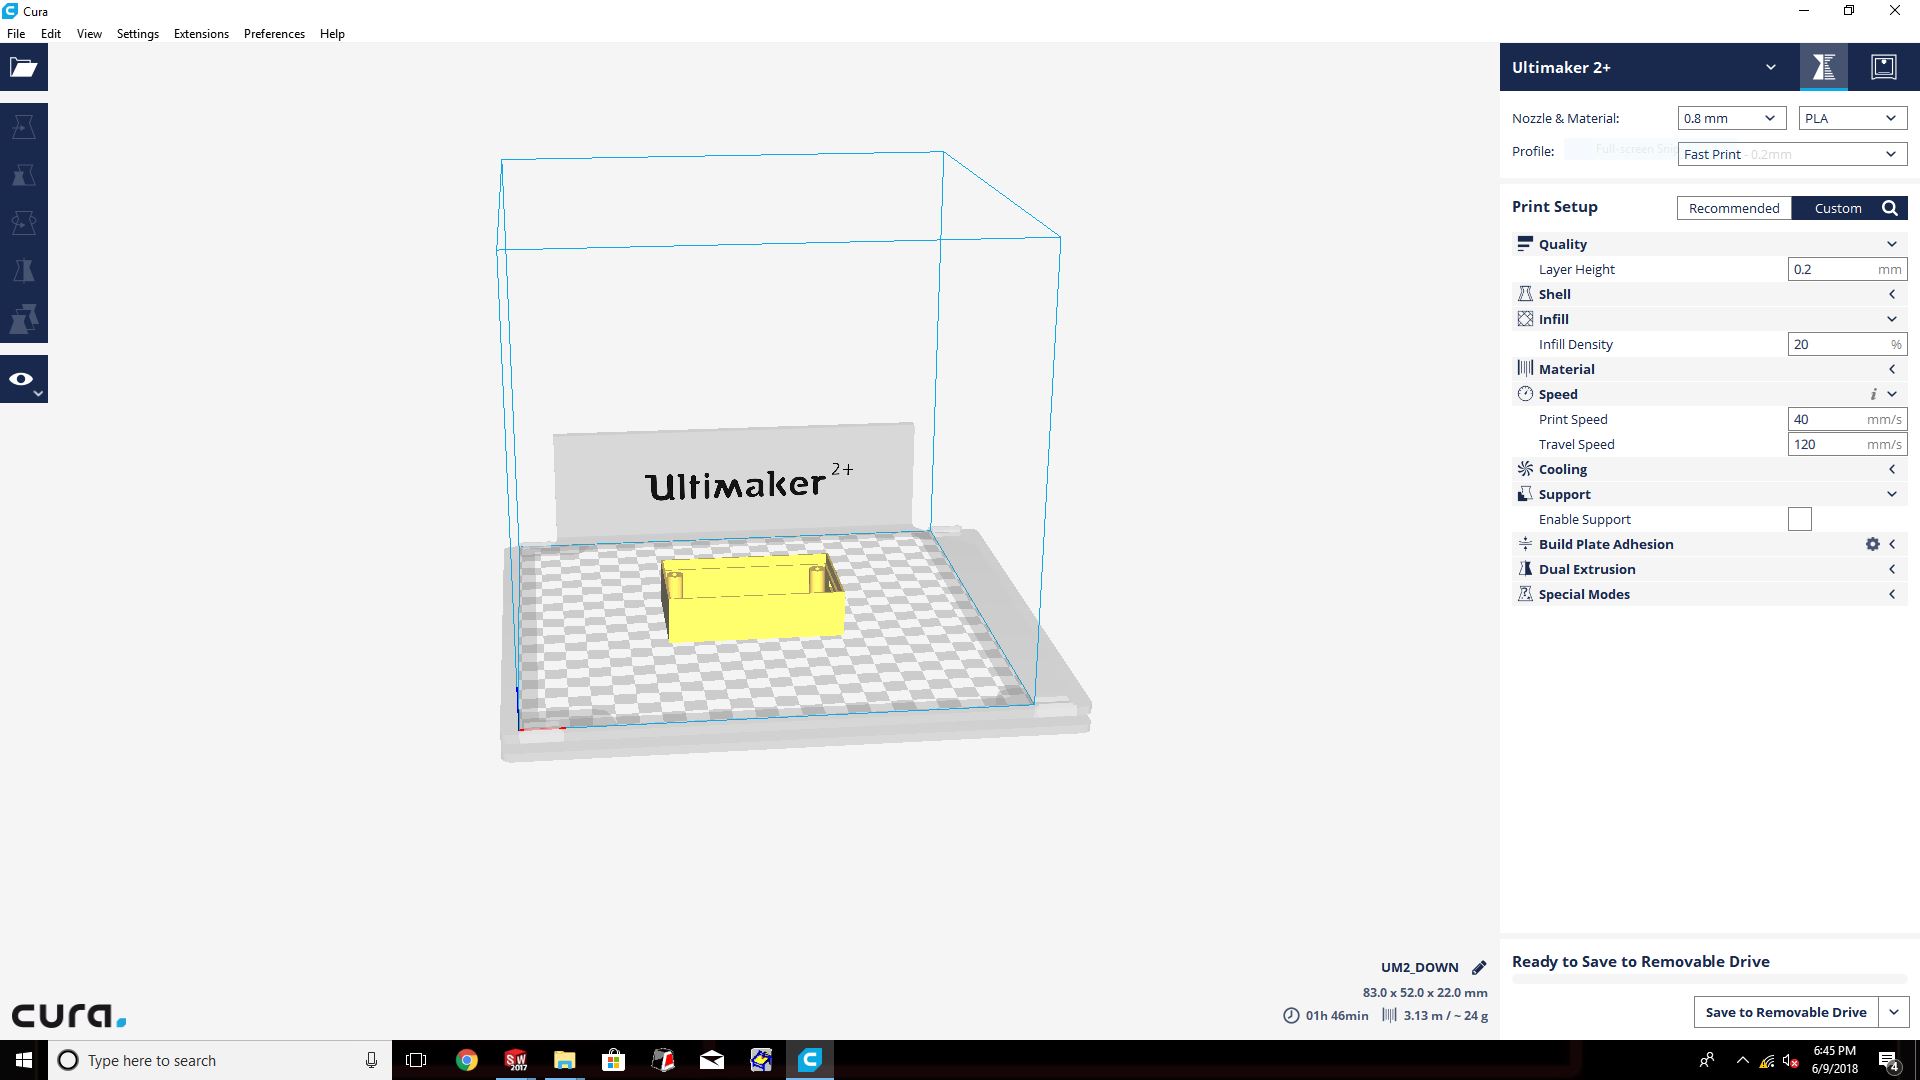This screenshot has width=1920, height=1080.
Task: Open the Extensions menu
Action: (x=201, y=33)
